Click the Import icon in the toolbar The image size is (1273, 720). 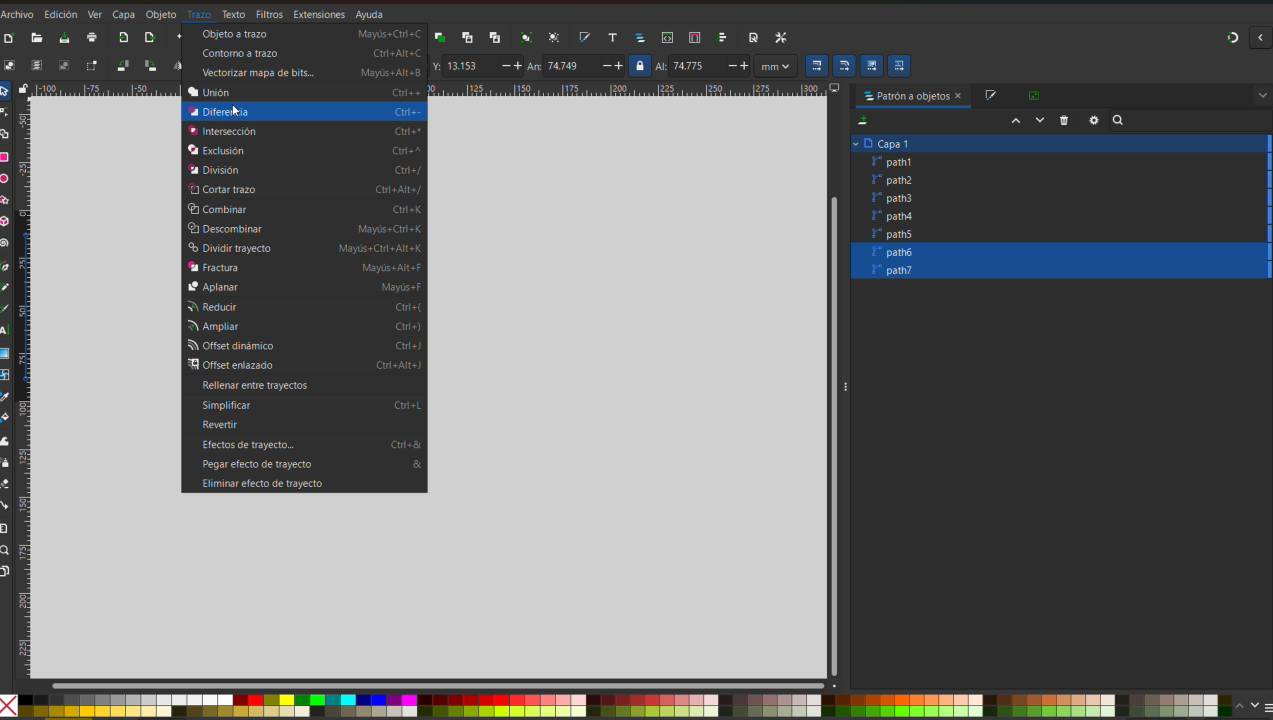coord(123,38)
